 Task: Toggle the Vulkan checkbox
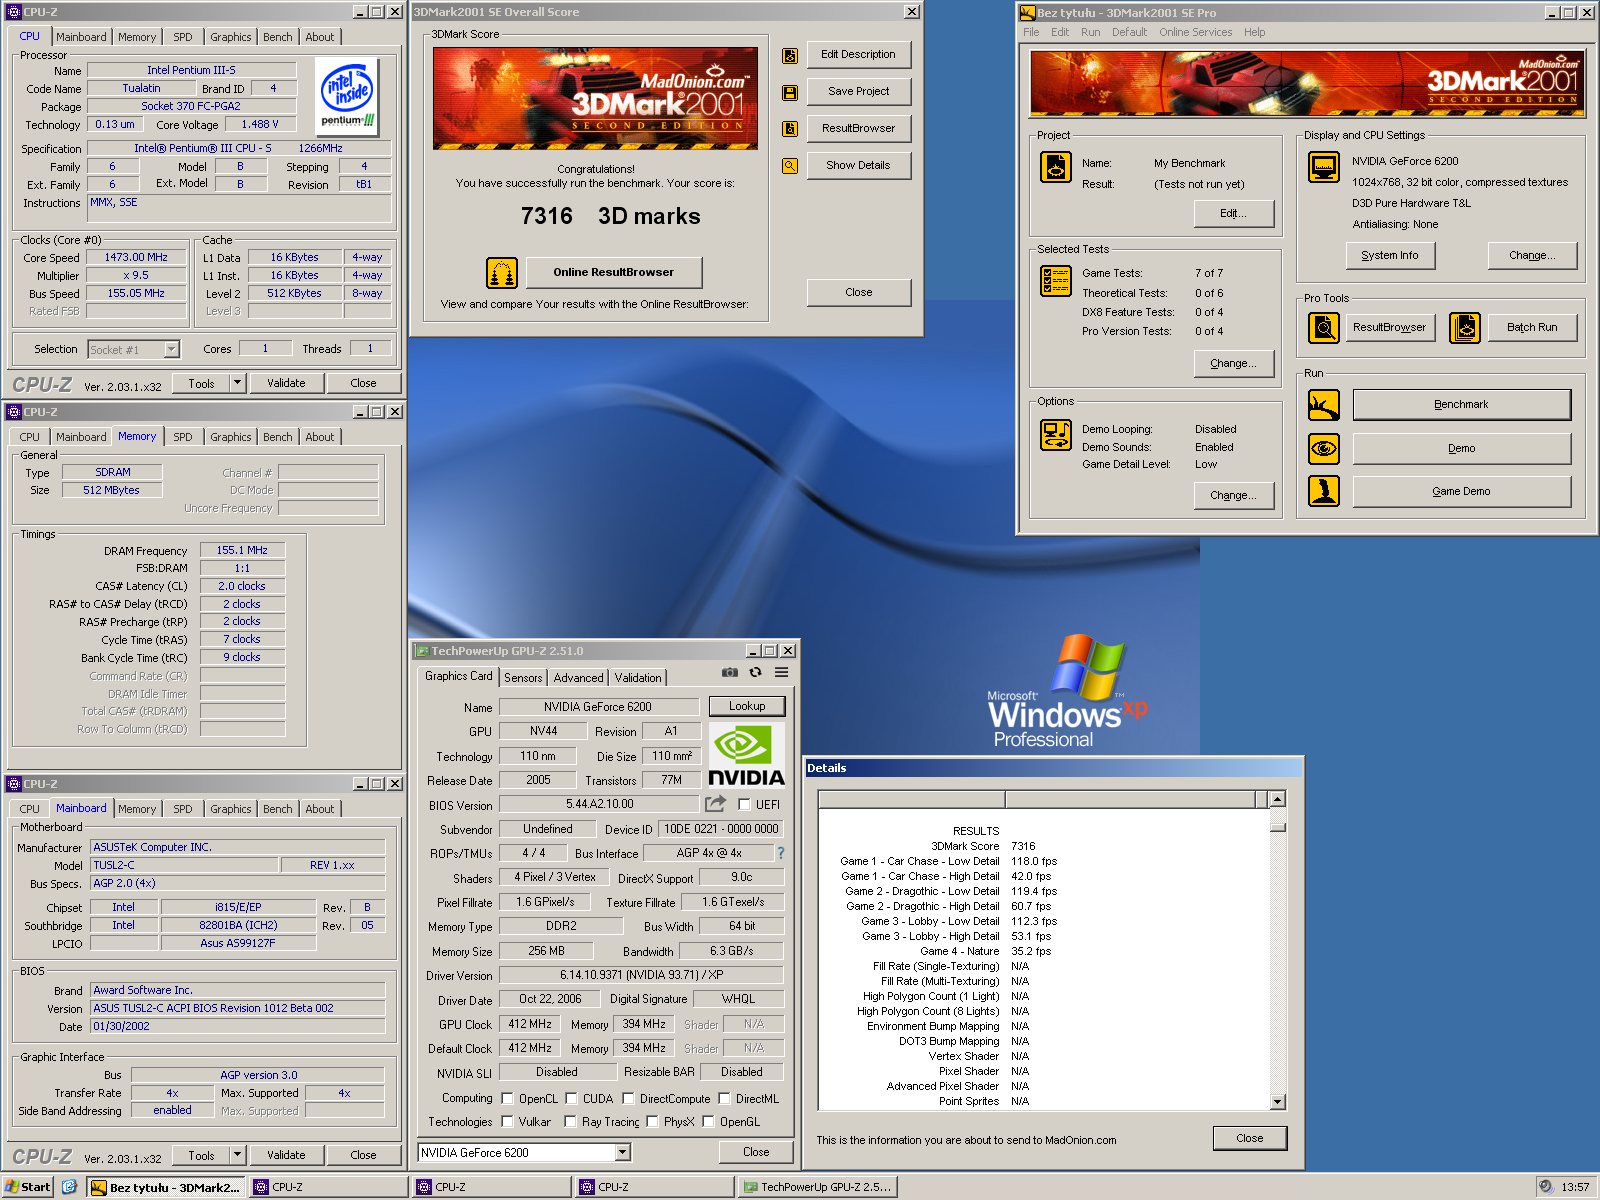click(507, 1121)
